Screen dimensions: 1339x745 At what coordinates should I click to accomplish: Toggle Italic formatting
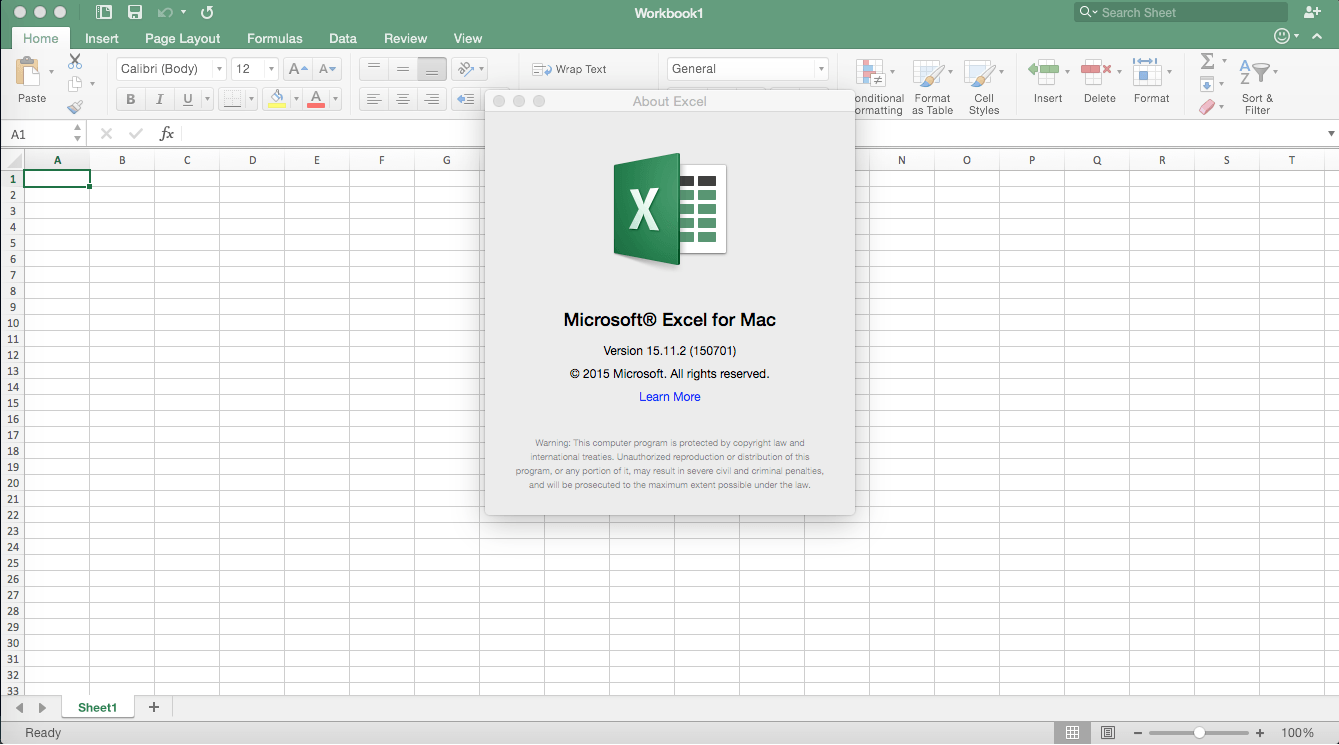[x=159, y=99]
